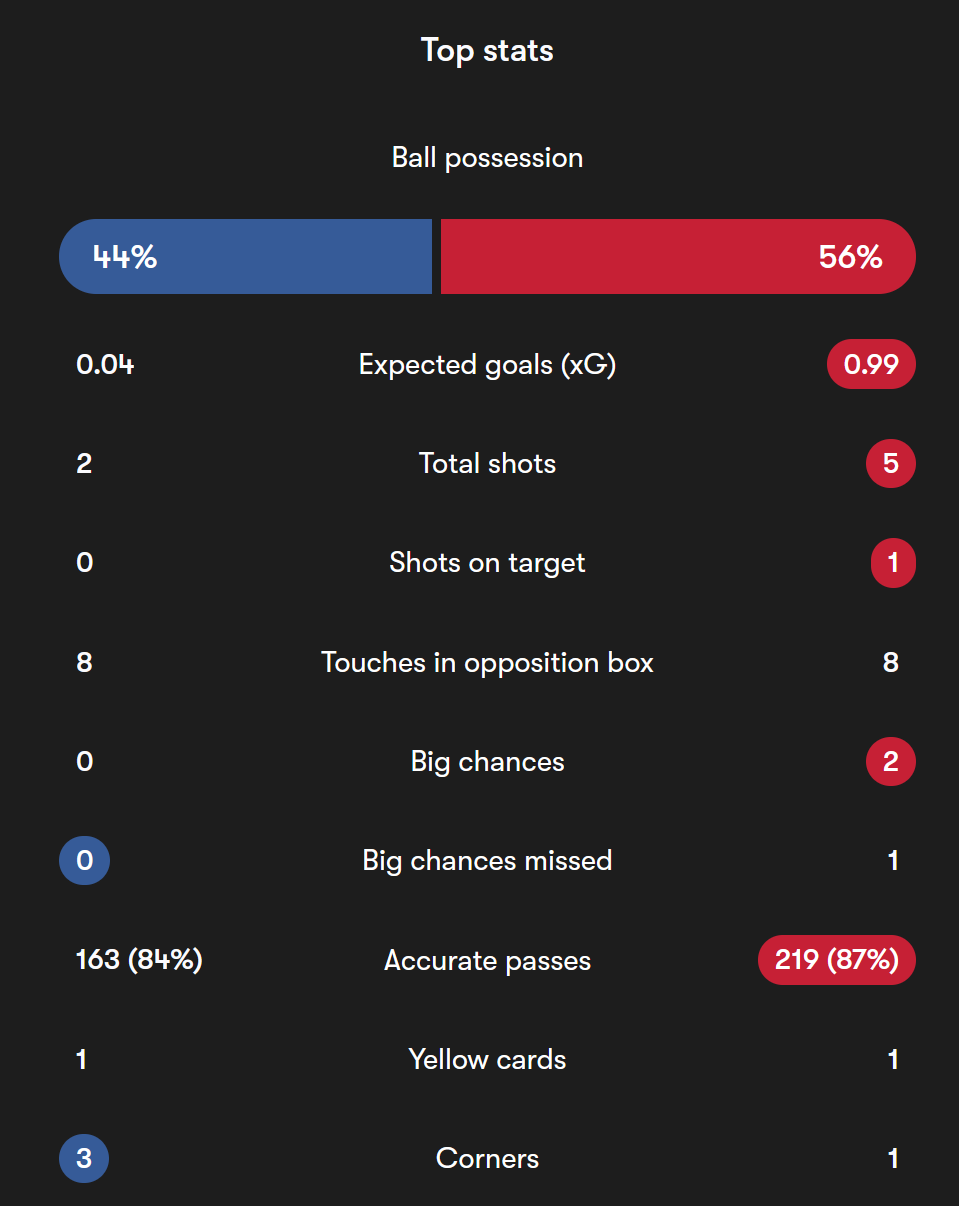Click the blue Big chances missed badge
Screen dimensions: 959x1206
(84, 861)
